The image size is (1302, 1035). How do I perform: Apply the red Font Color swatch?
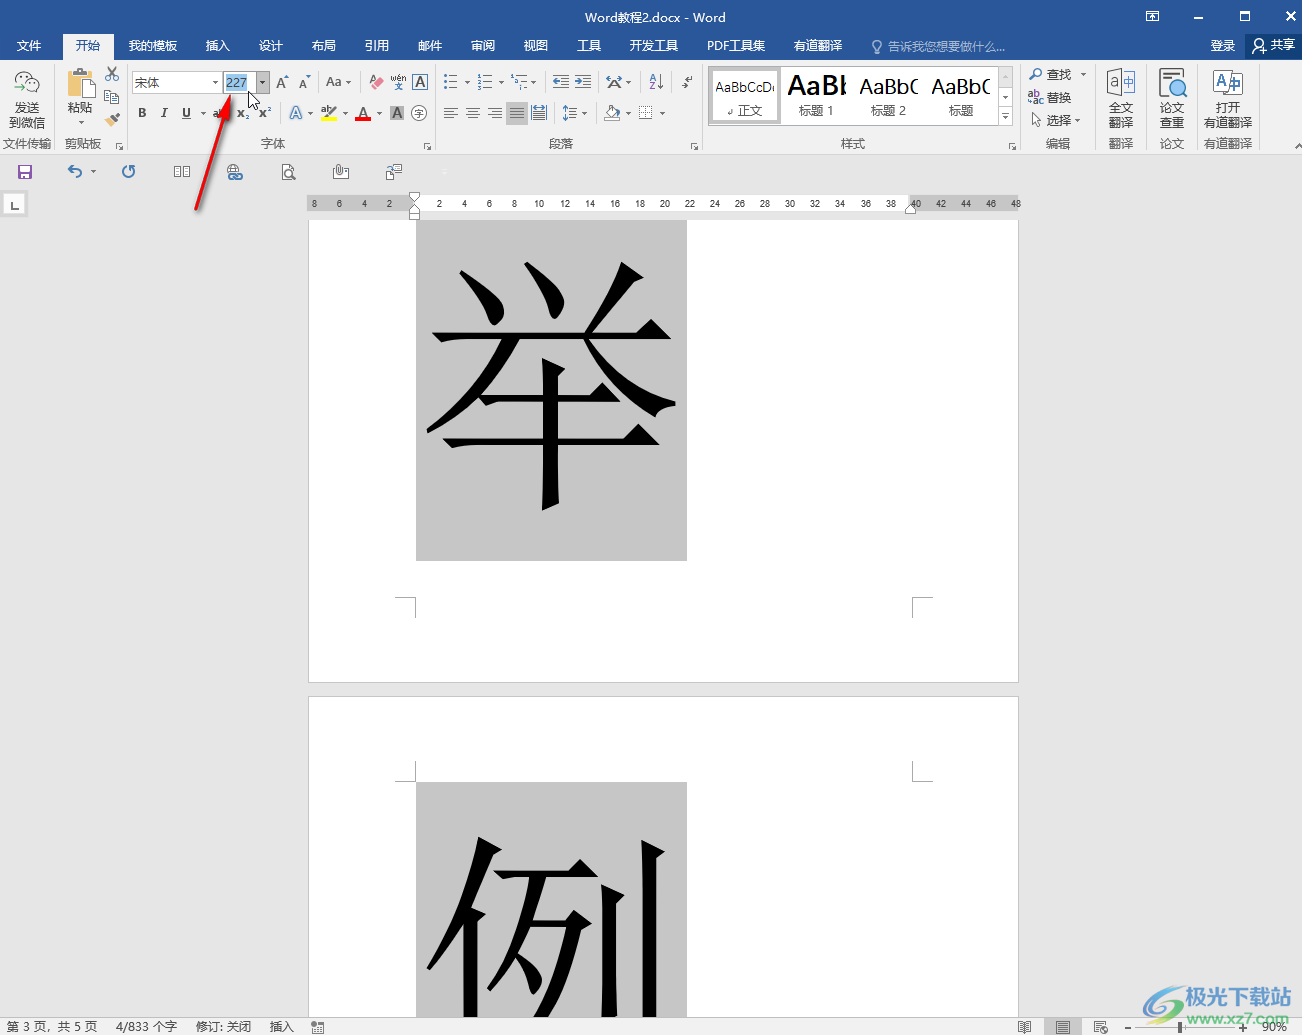(363, 113)
